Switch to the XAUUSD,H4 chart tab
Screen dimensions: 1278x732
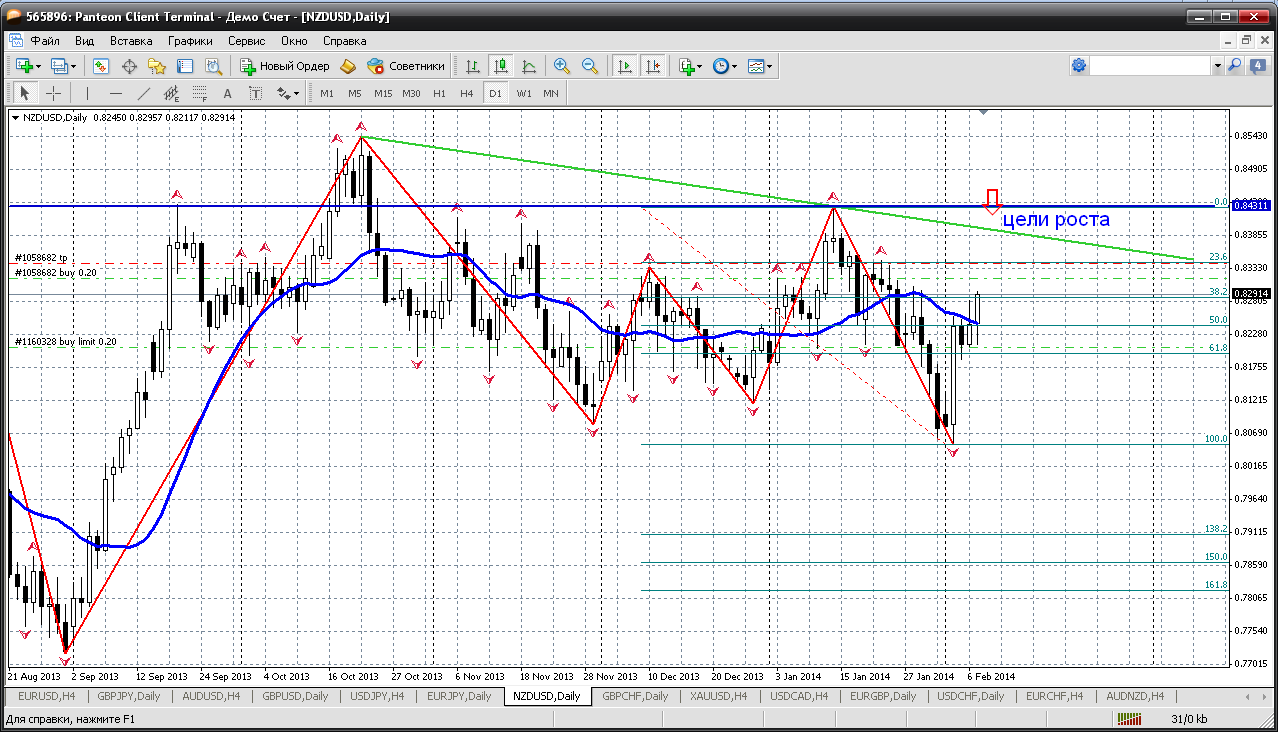pos(718,696)
